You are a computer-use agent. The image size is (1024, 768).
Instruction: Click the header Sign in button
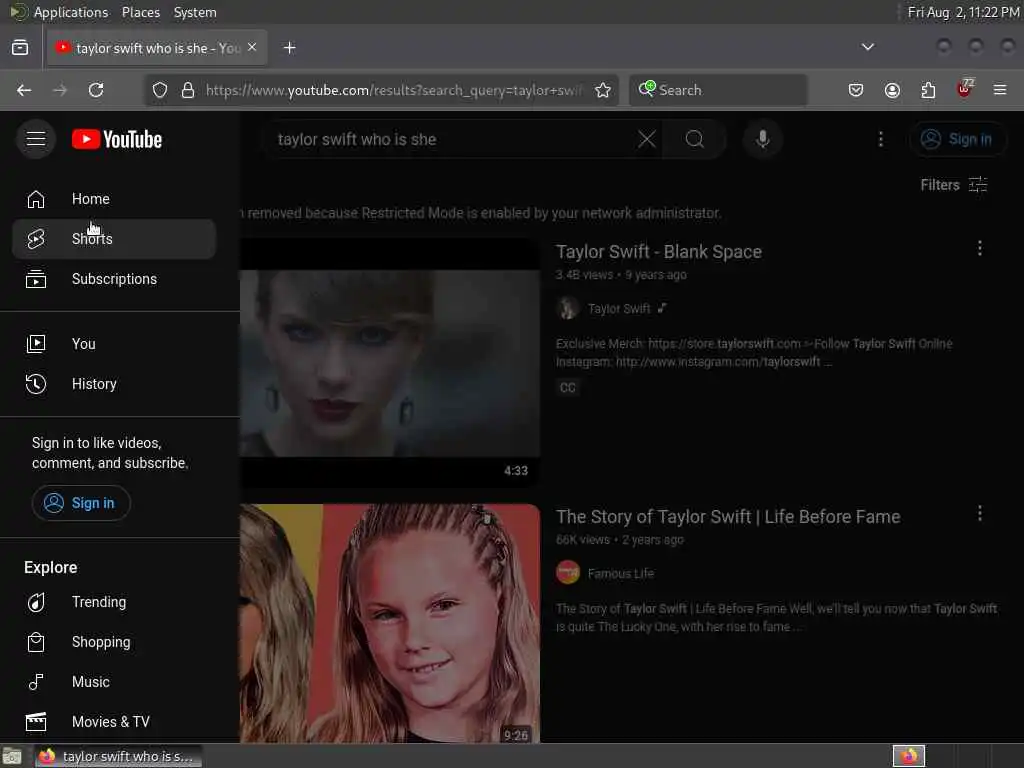957,139
